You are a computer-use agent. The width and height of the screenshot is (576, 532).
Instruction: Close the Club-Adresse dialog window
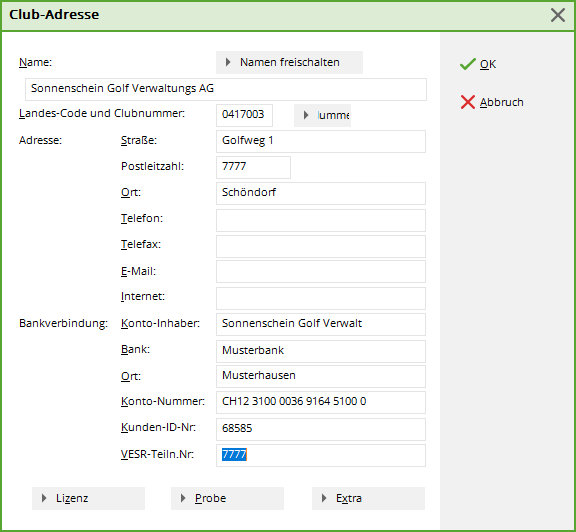(x=558, y=15)
